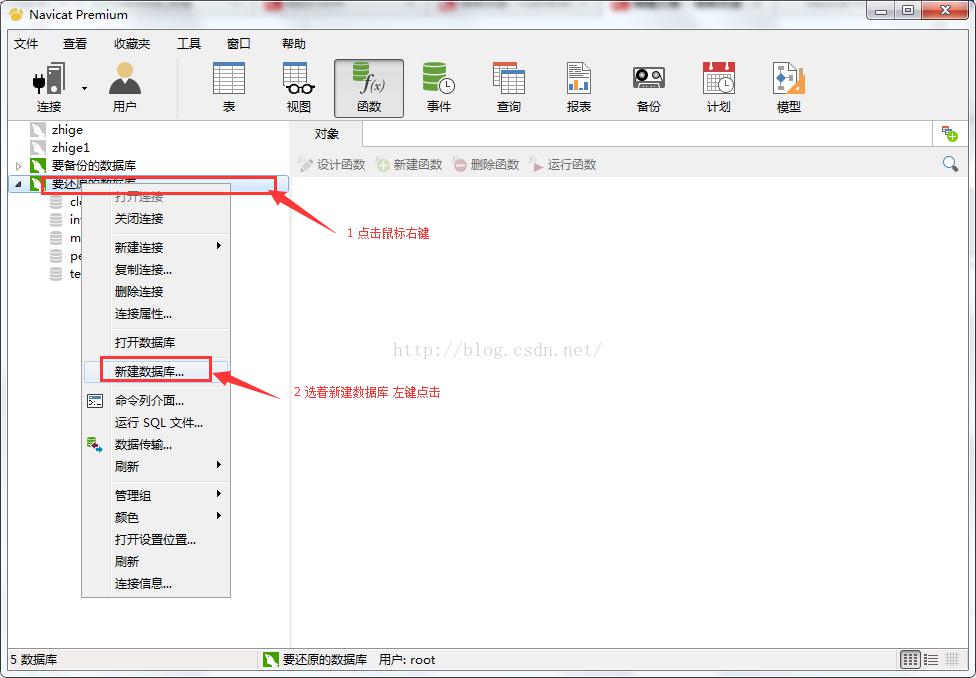Screen dimensions: 976x678
Task: Select the 对象 tab
Action: [327, 134]
